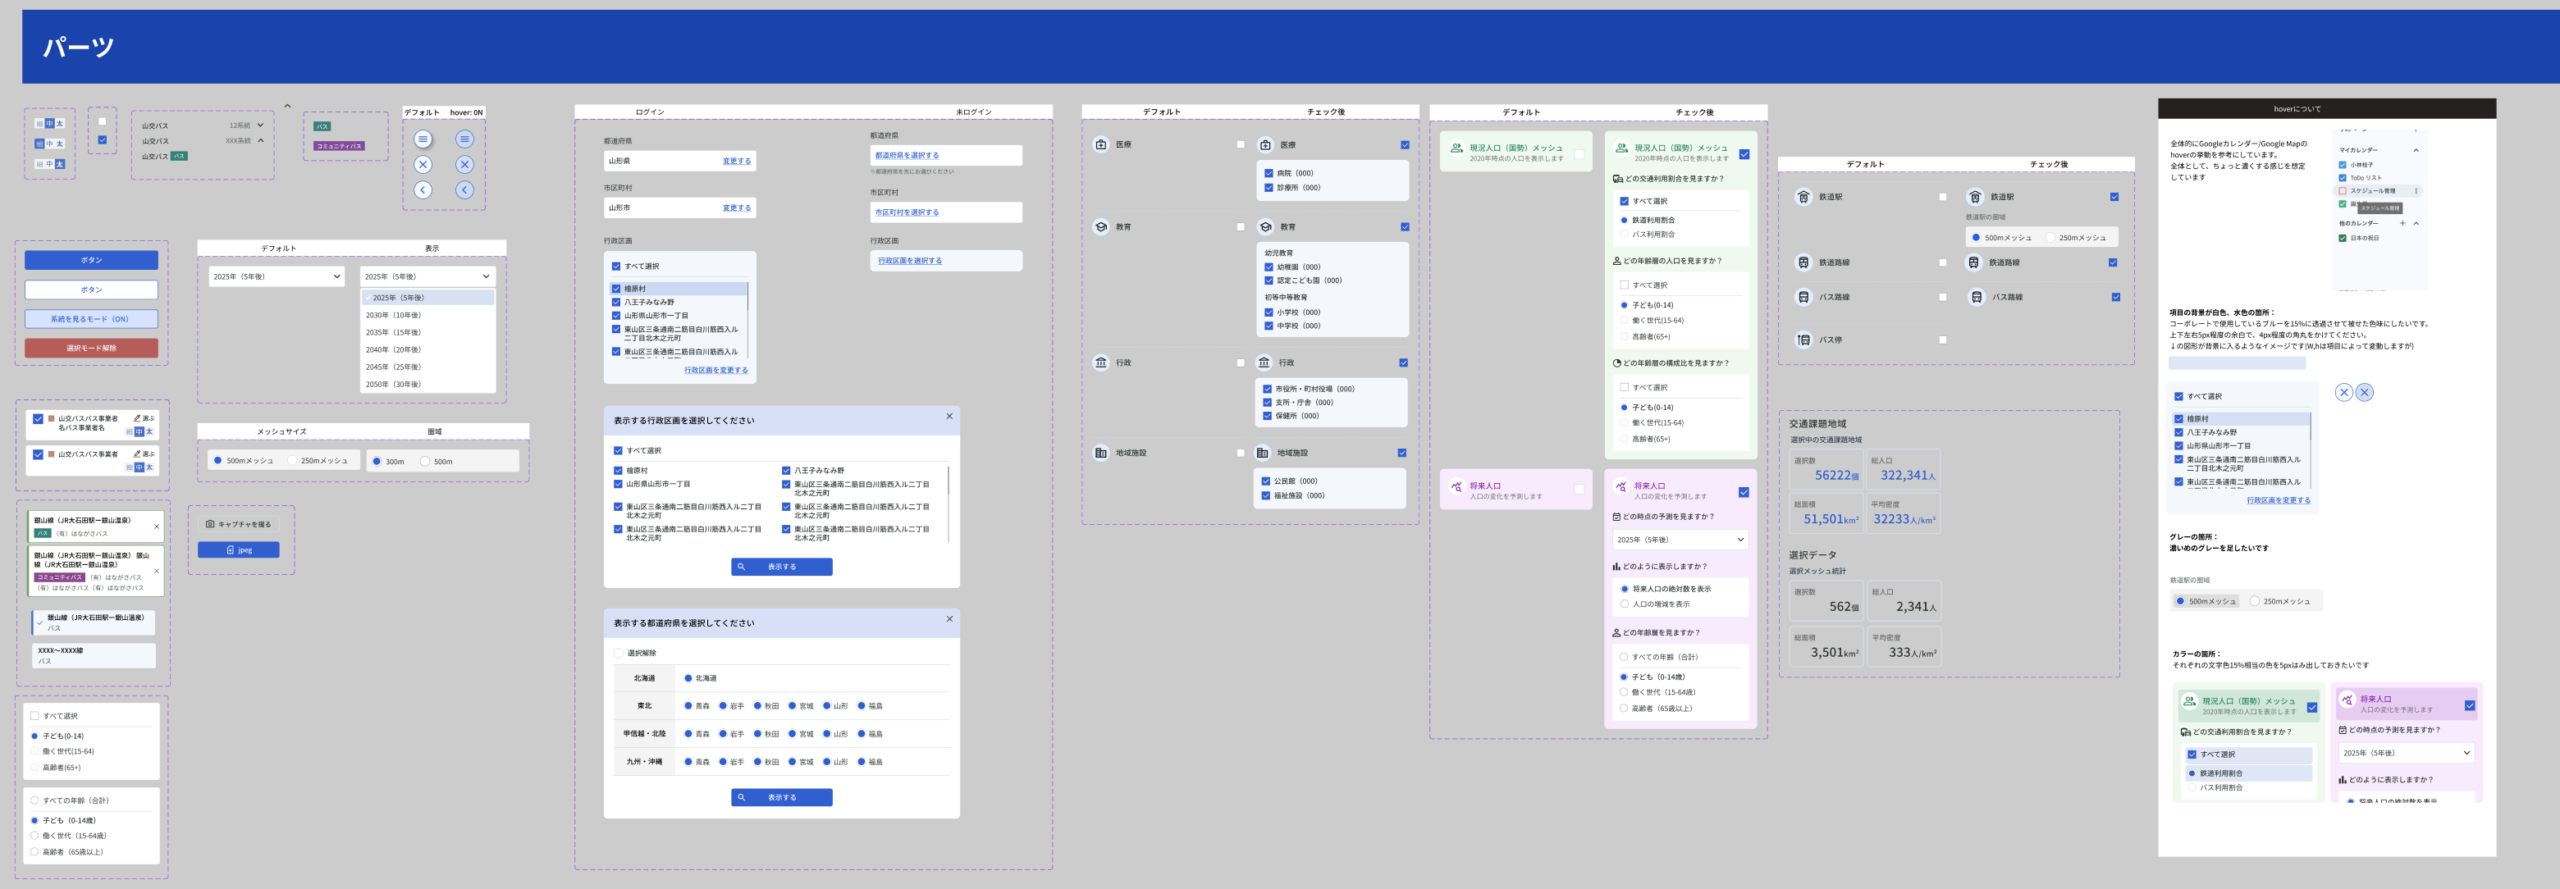Tick the バス停 checkbox
This screenshot has height=889, width=2560.
1942,340
